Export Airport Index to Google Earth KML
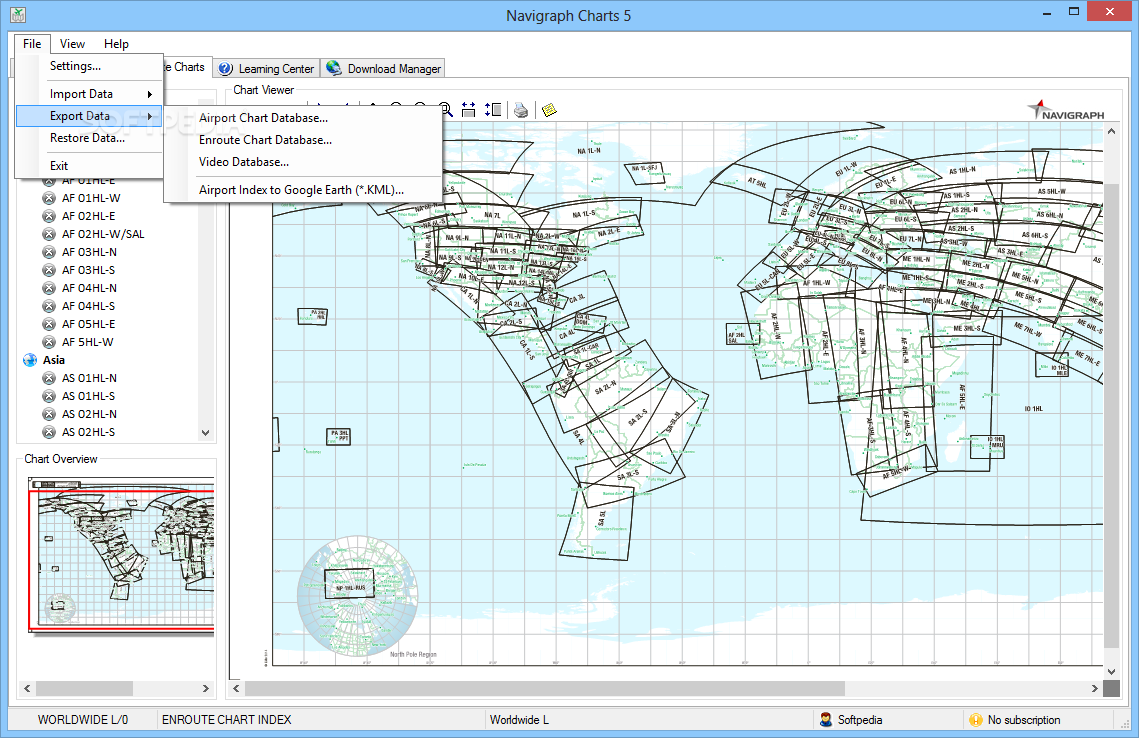1139x738 pixels. 303,190
